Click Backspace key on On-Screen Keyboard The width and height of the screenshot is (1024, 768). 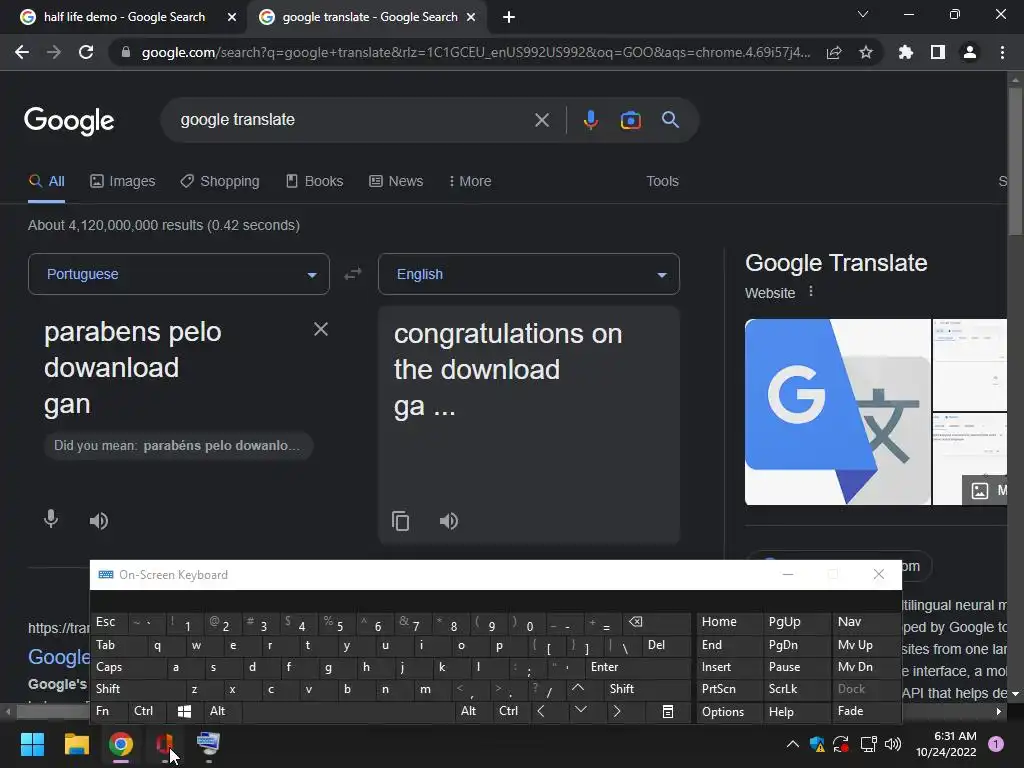(x=656, y=622)
